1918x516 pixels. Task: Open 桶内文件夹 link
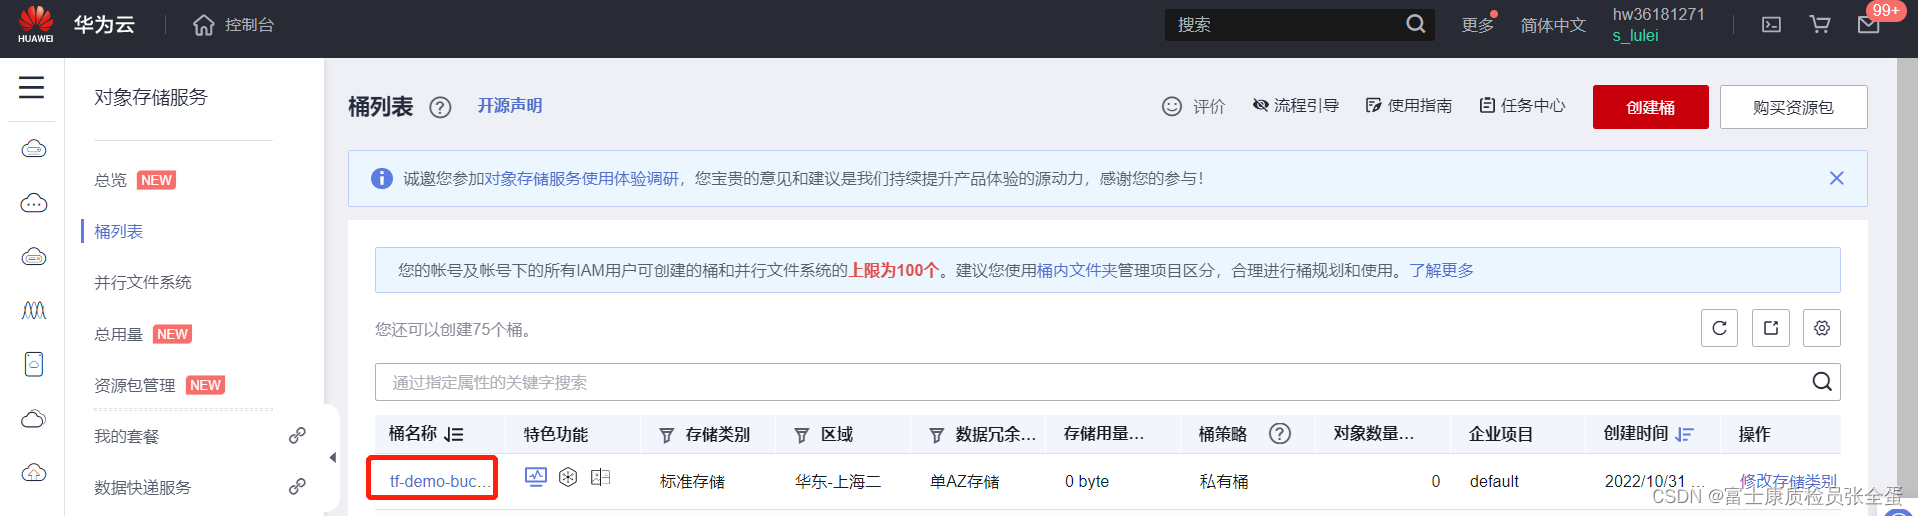pos(1077,270)
